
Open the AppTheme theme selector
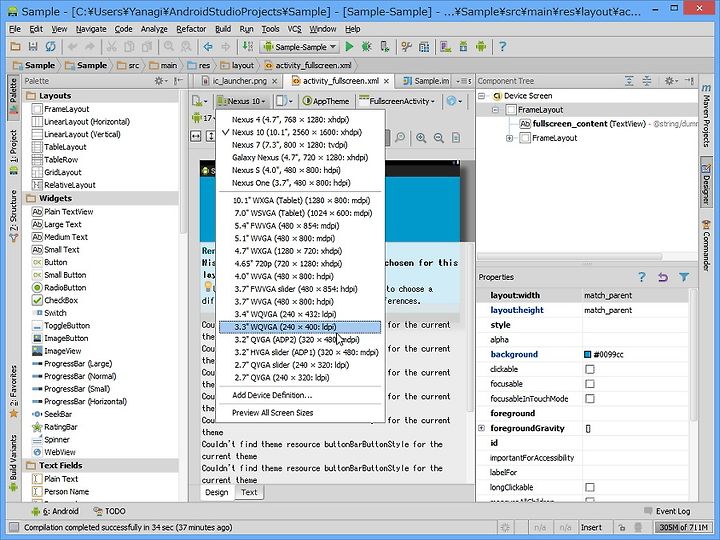pos(326,101)
